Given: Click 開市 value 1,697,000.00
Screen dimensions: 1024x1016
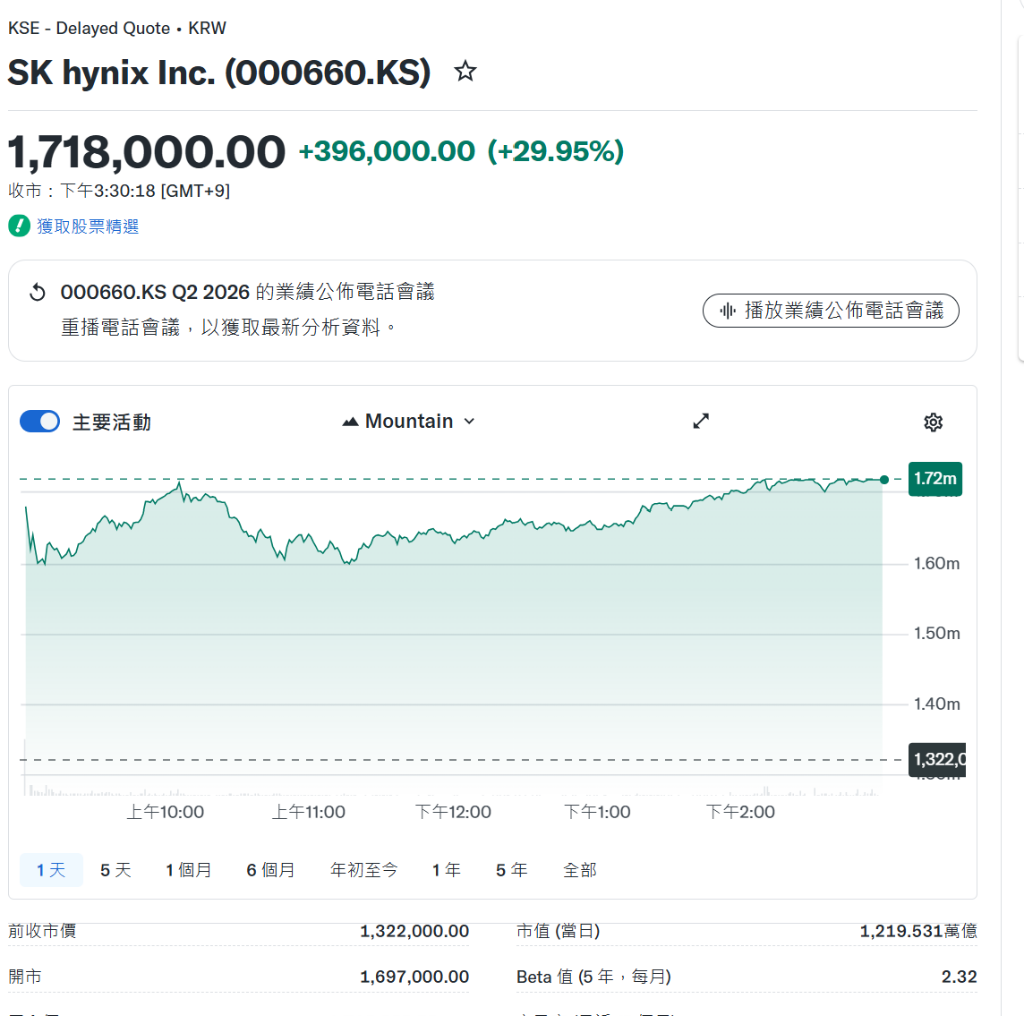Looking at the screenshot, I should coord(414,977).
